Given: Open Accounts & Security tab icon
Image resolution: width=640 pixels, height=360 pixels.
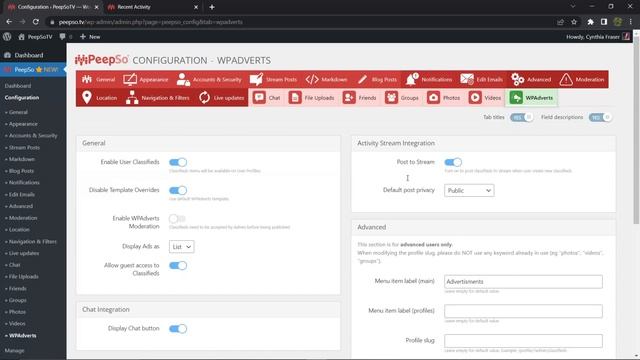Looking at the screenshot, I should point(183,79).
